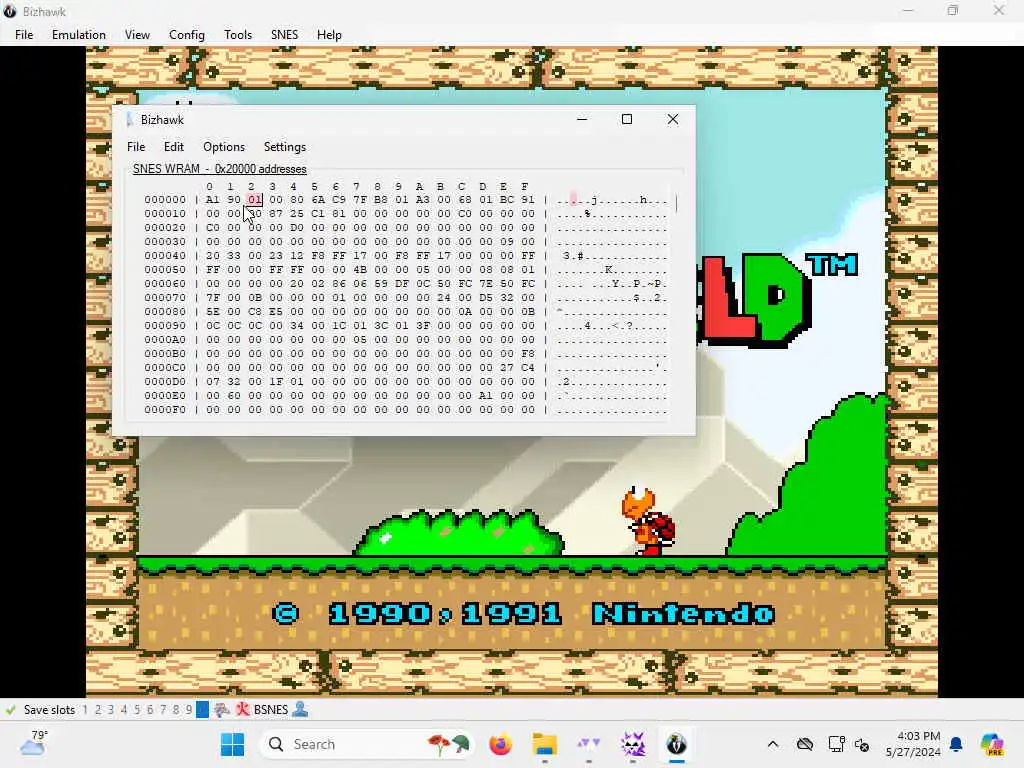Click the taskbar Search box
Screen dimensions: 1024x768
(x=368, y=744)
